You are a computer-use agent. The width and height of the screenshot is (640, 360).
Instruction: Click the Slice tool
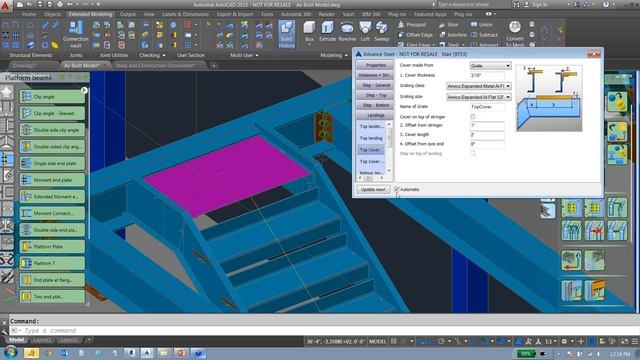pyautogui.click(x=448, y=25)
